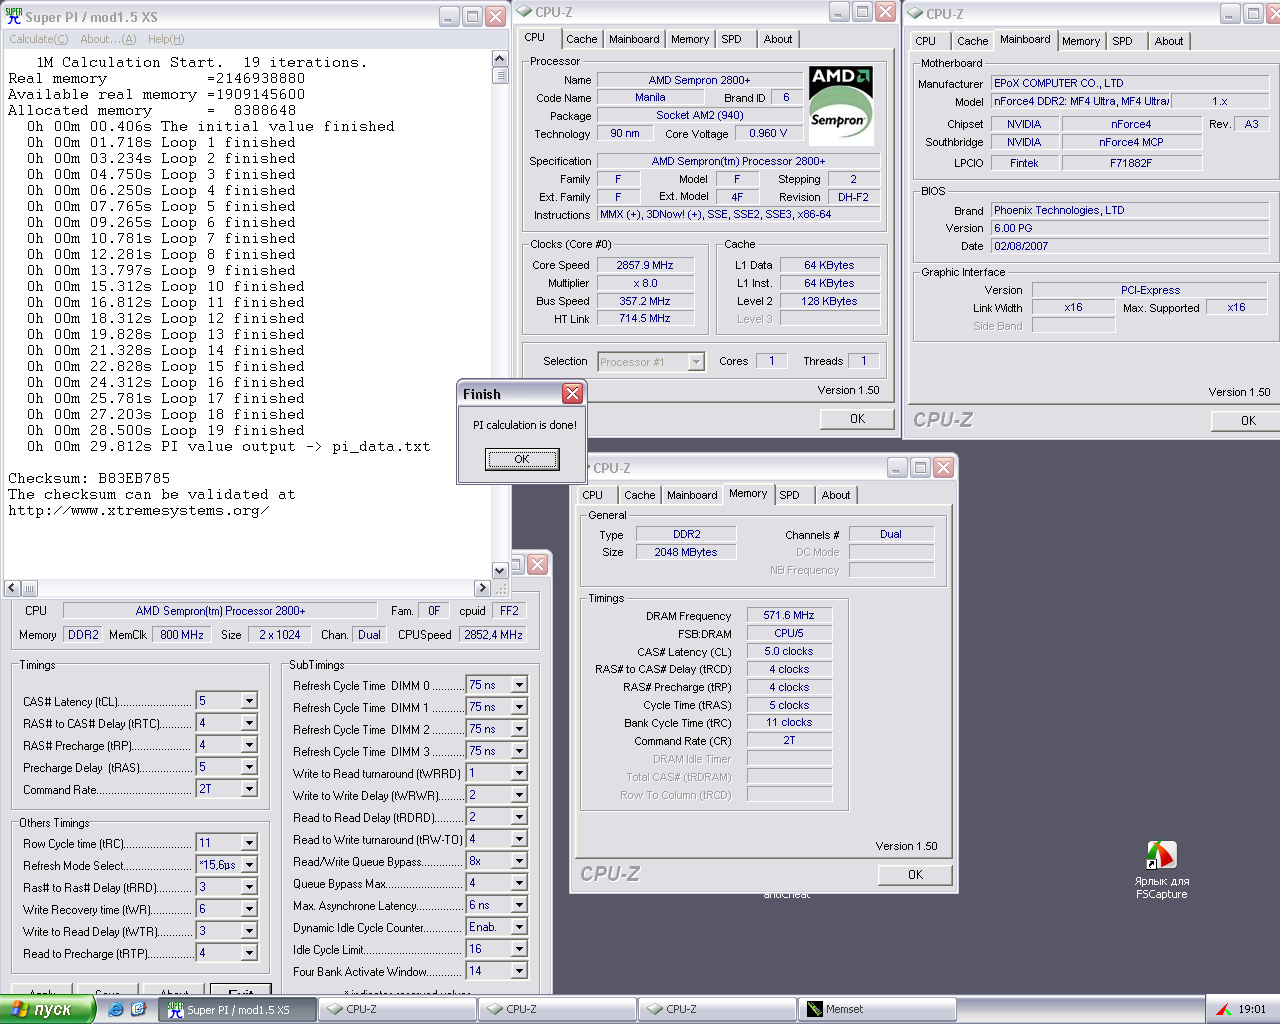Viewport: 1280px width, 1024px height.
Task: Open Write Recovery time (tWR) dropdown
Action: [249, 909]
